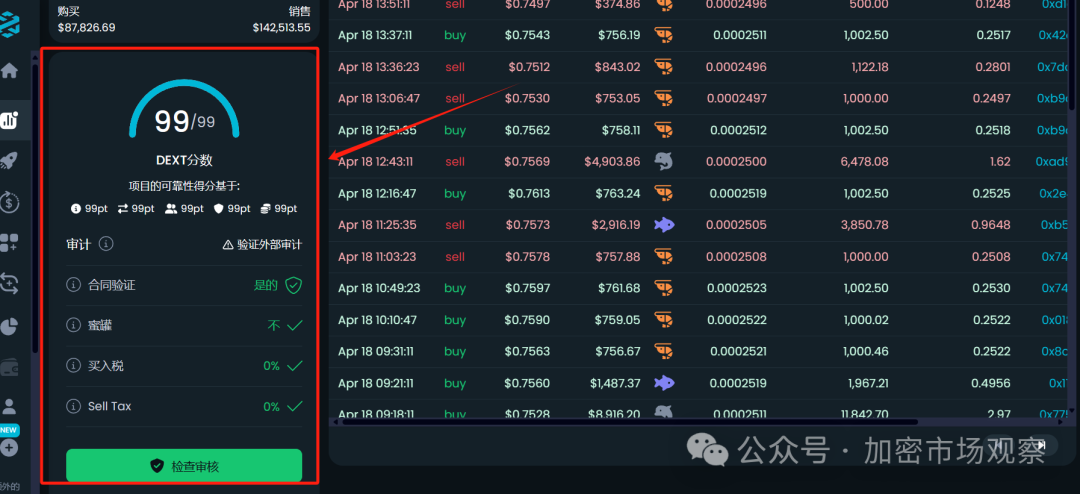Click the left panel vertical scrollbar
Viewport: 1080px width, 494px height.
35,207
